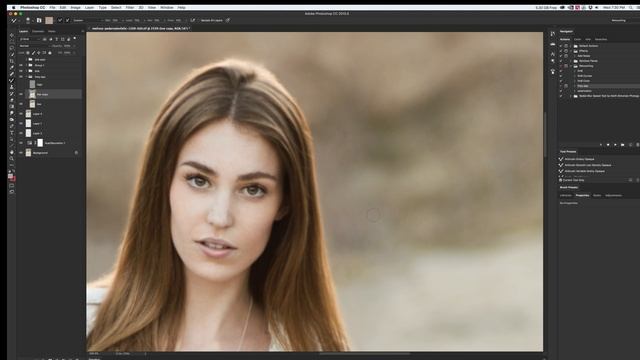Select the History Brush tool
This screenshot has width=640, height=360.
point(12,93)
